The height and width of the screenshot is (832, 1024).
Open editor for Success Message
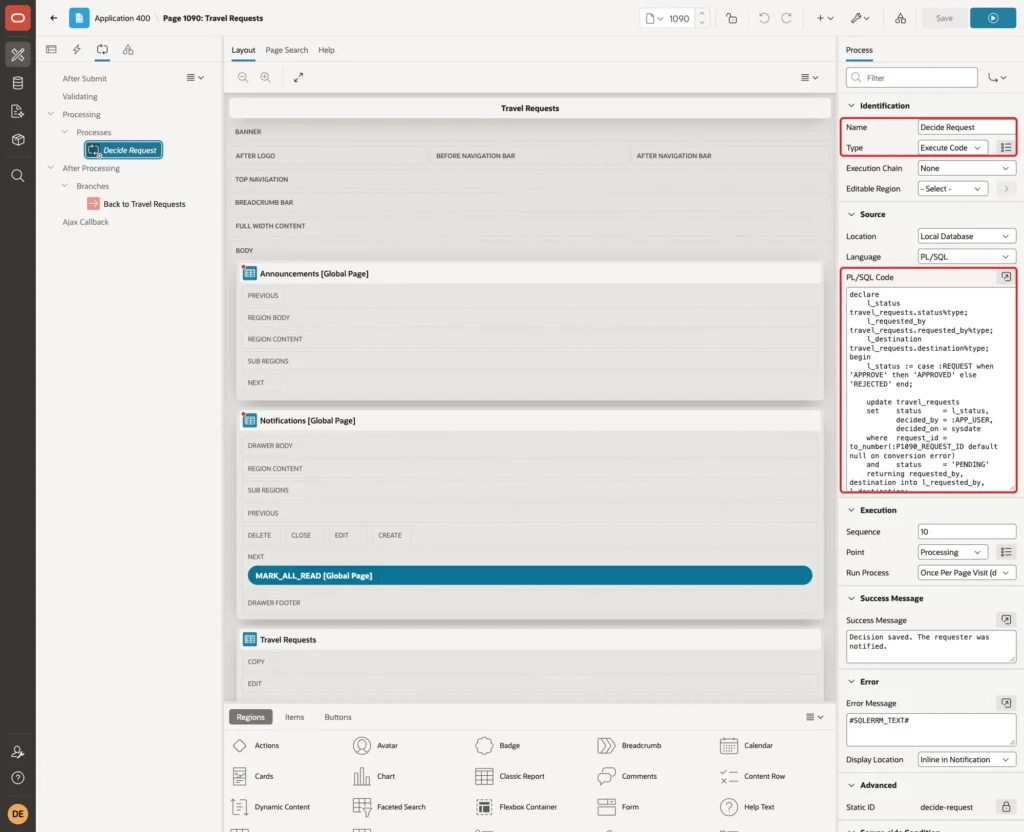(1006, 619)
